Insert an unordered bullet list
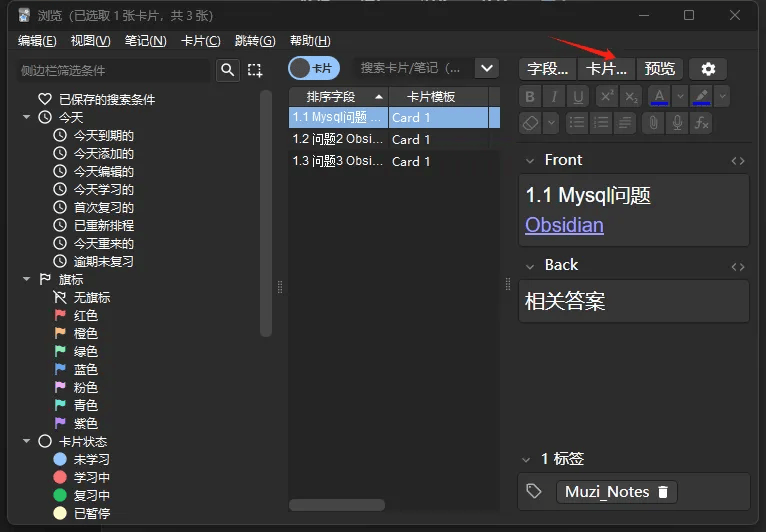The width and height of the screenshot is (766, 532). [577, 123]
